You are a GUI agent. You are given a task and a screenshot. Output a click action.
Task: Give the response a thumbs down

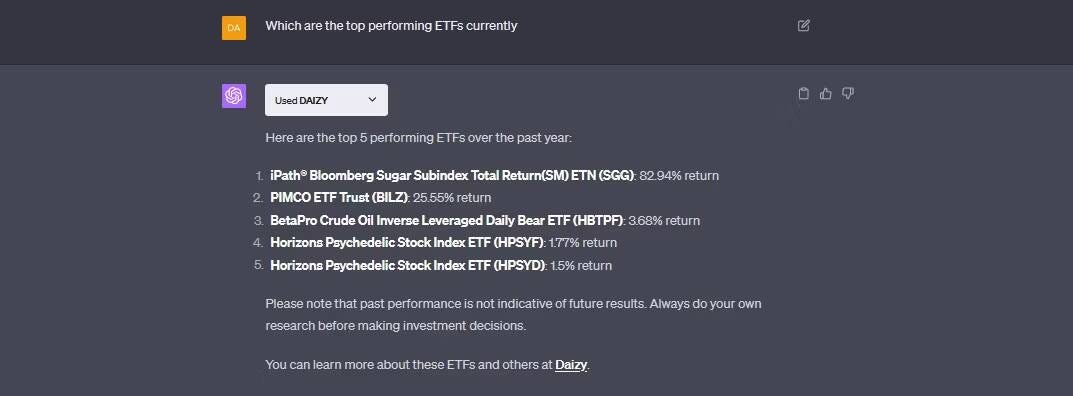(848, 94)
